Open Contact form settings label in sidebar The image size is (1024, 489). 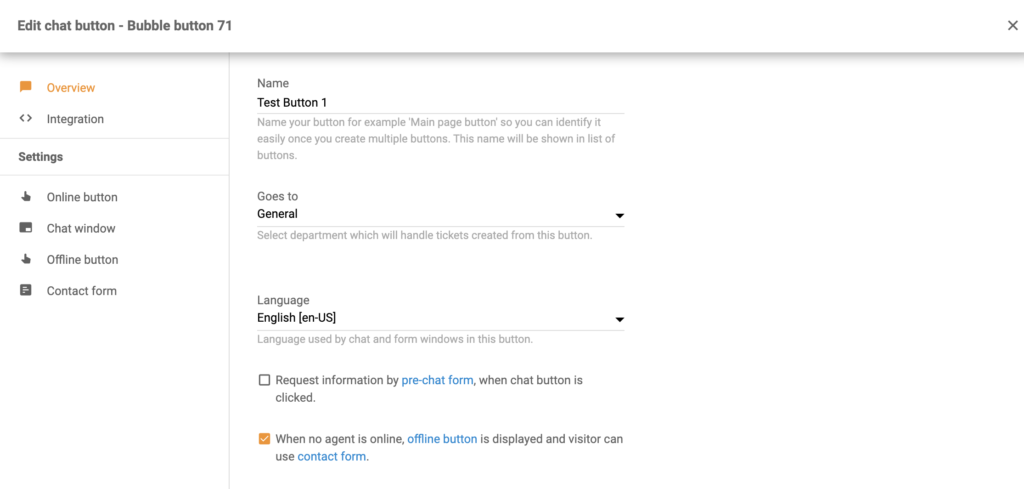tap(81, 291)
